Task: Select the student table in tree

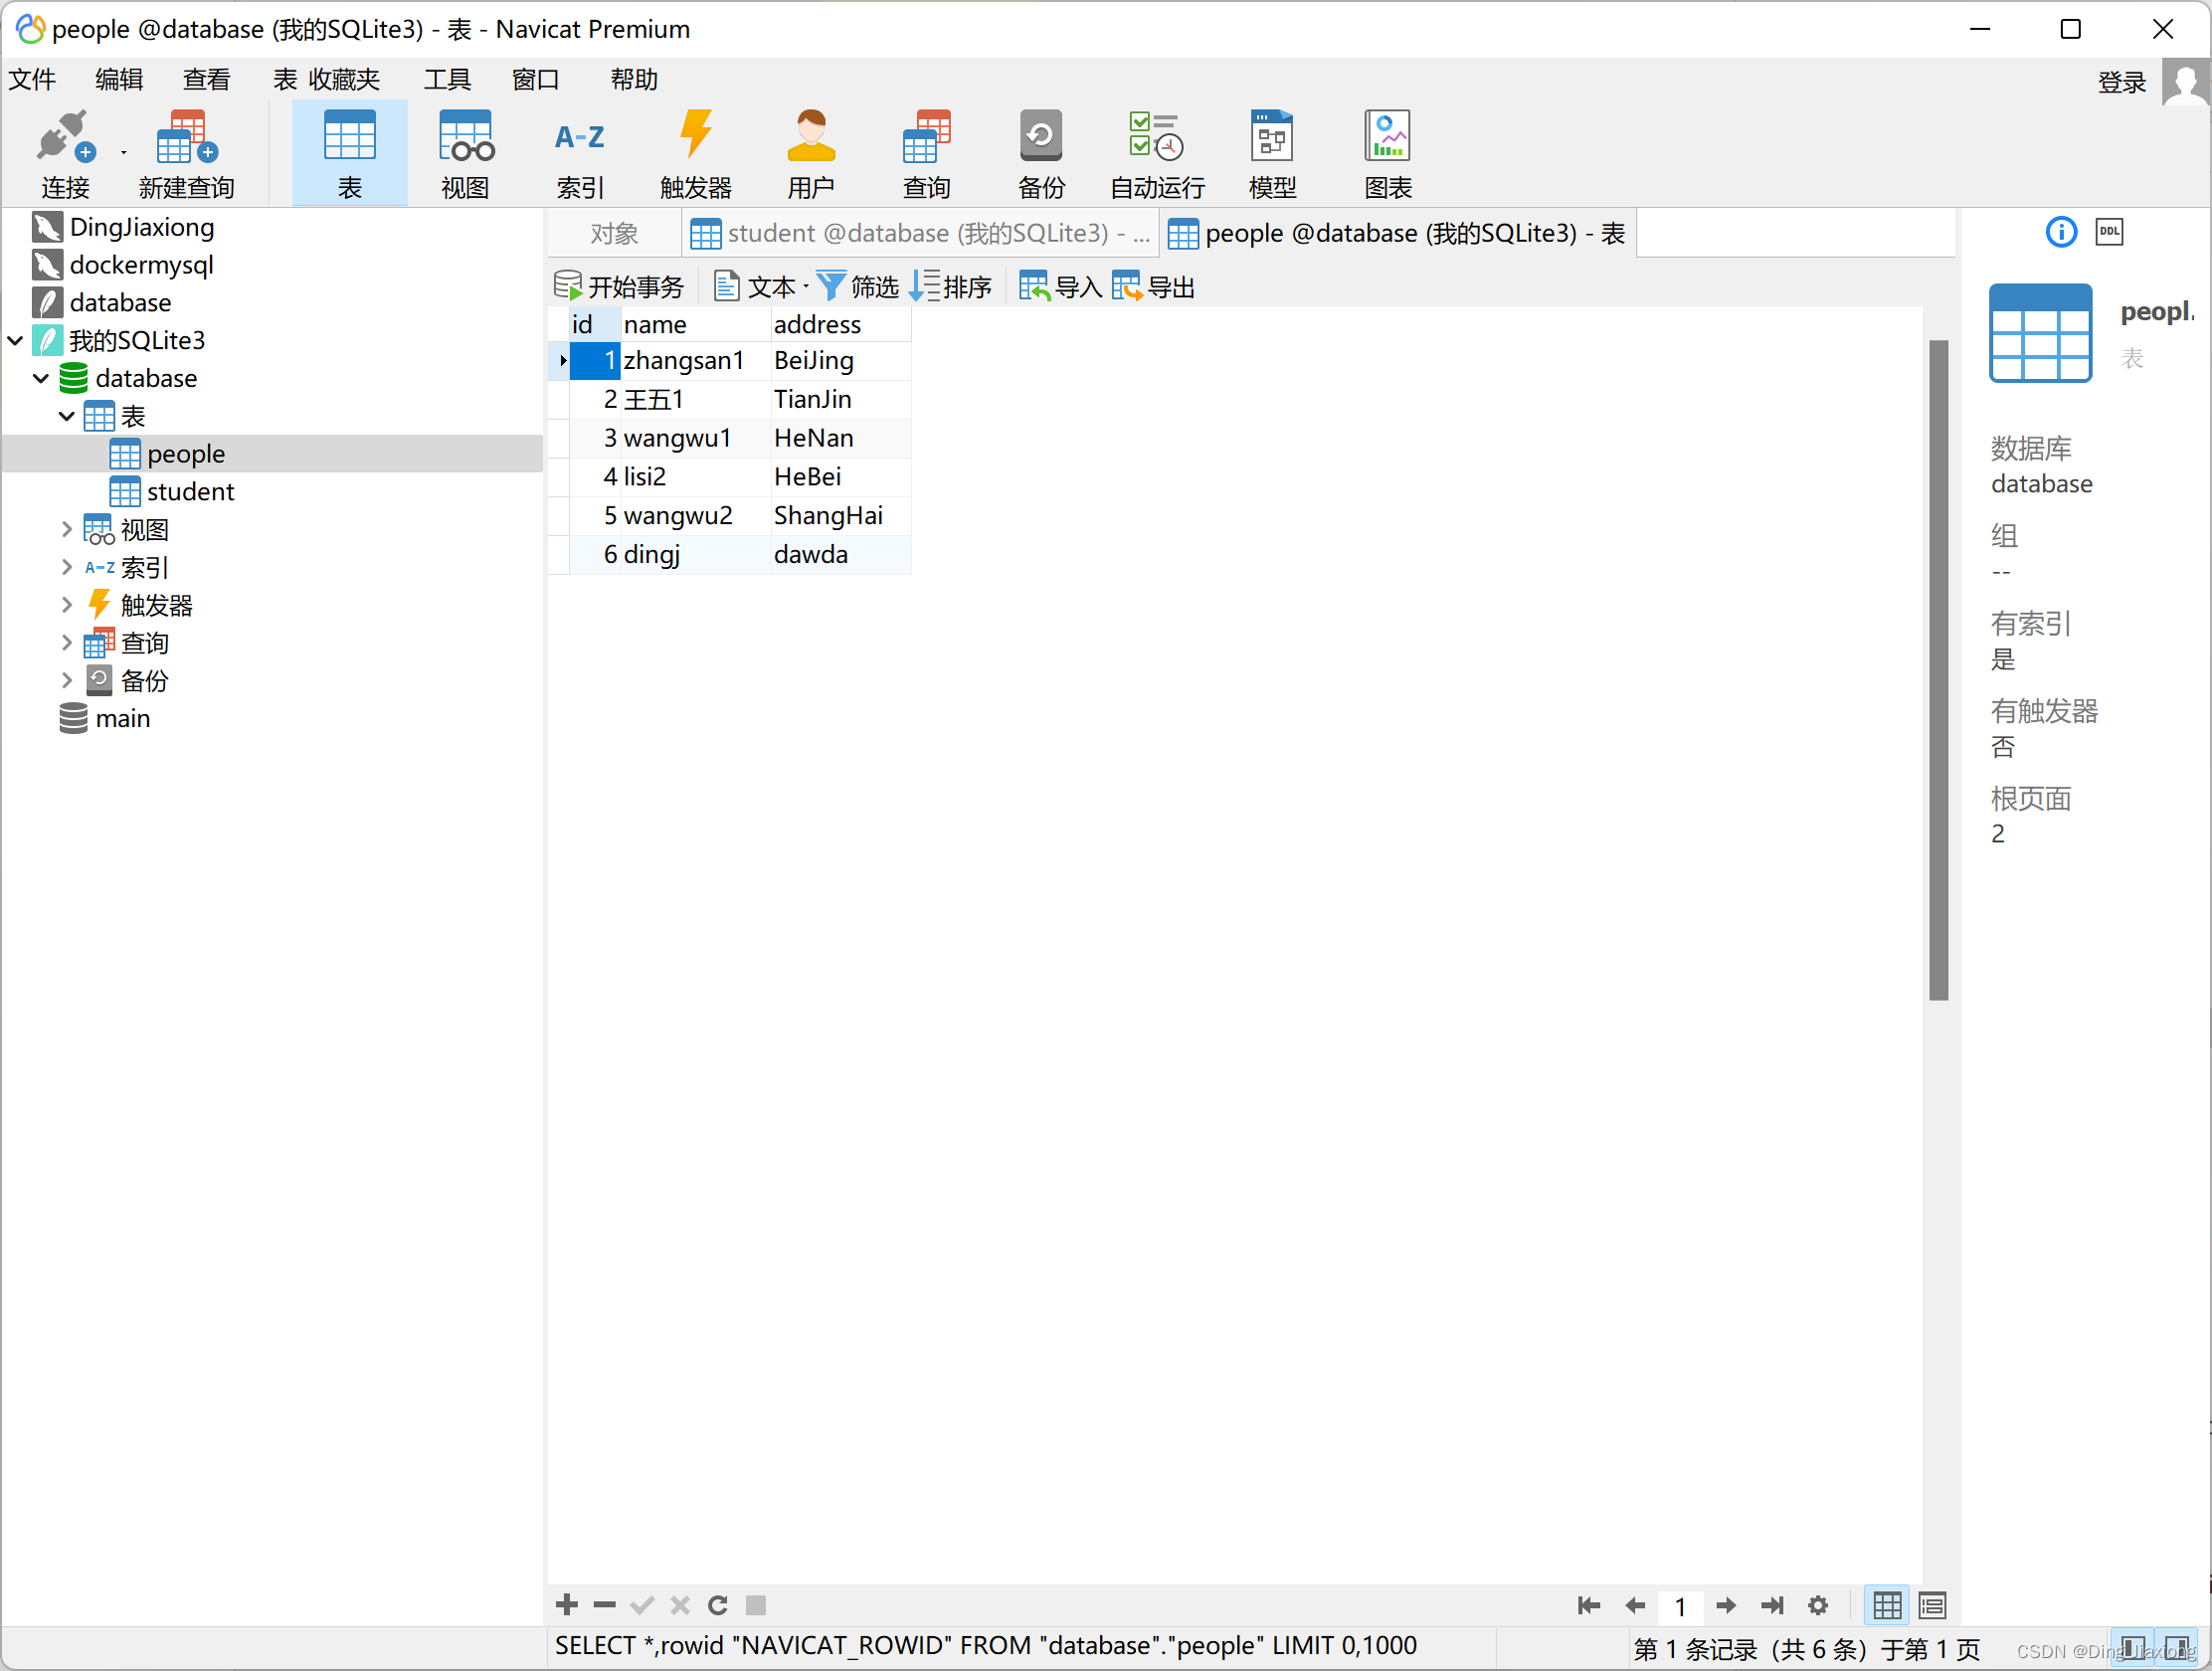Action: (190, 492)
